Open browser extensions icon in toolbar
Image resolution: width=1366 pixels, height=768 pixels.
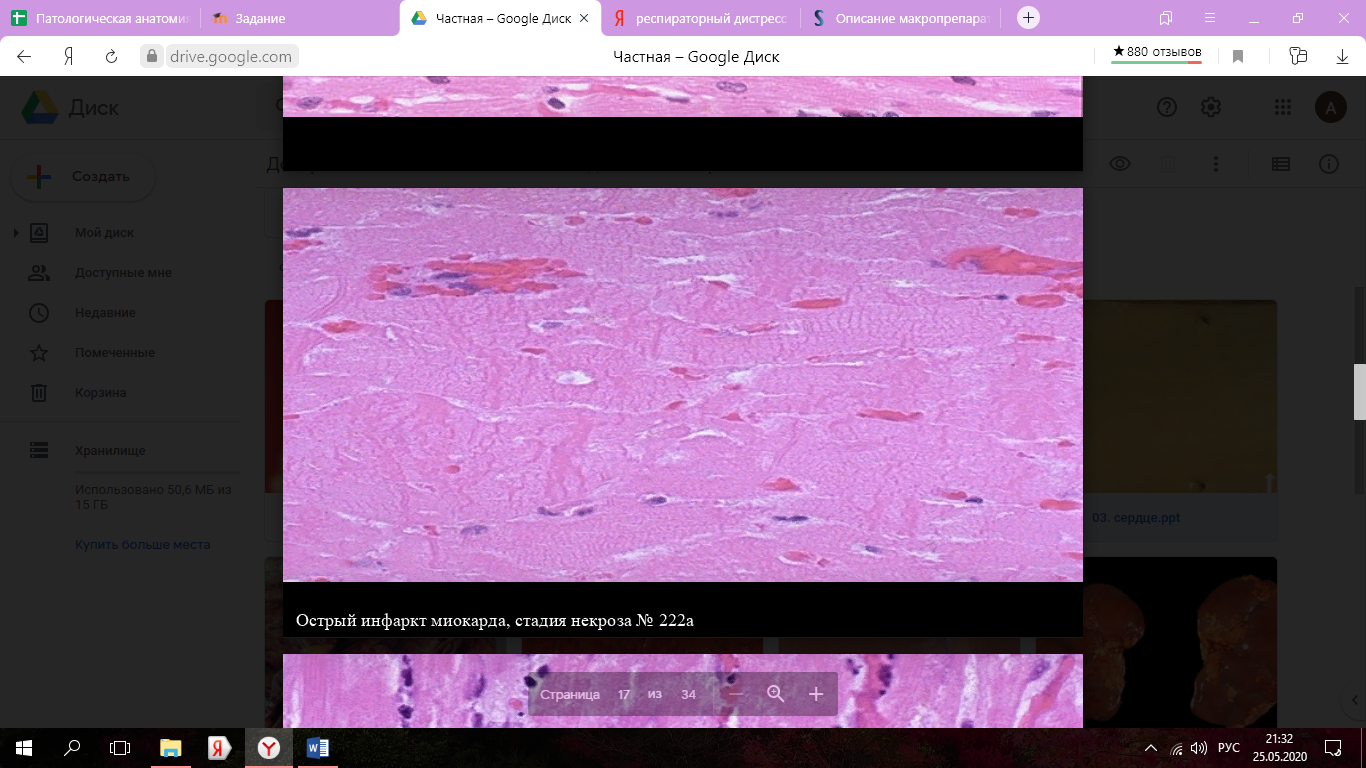[1298, 57]
